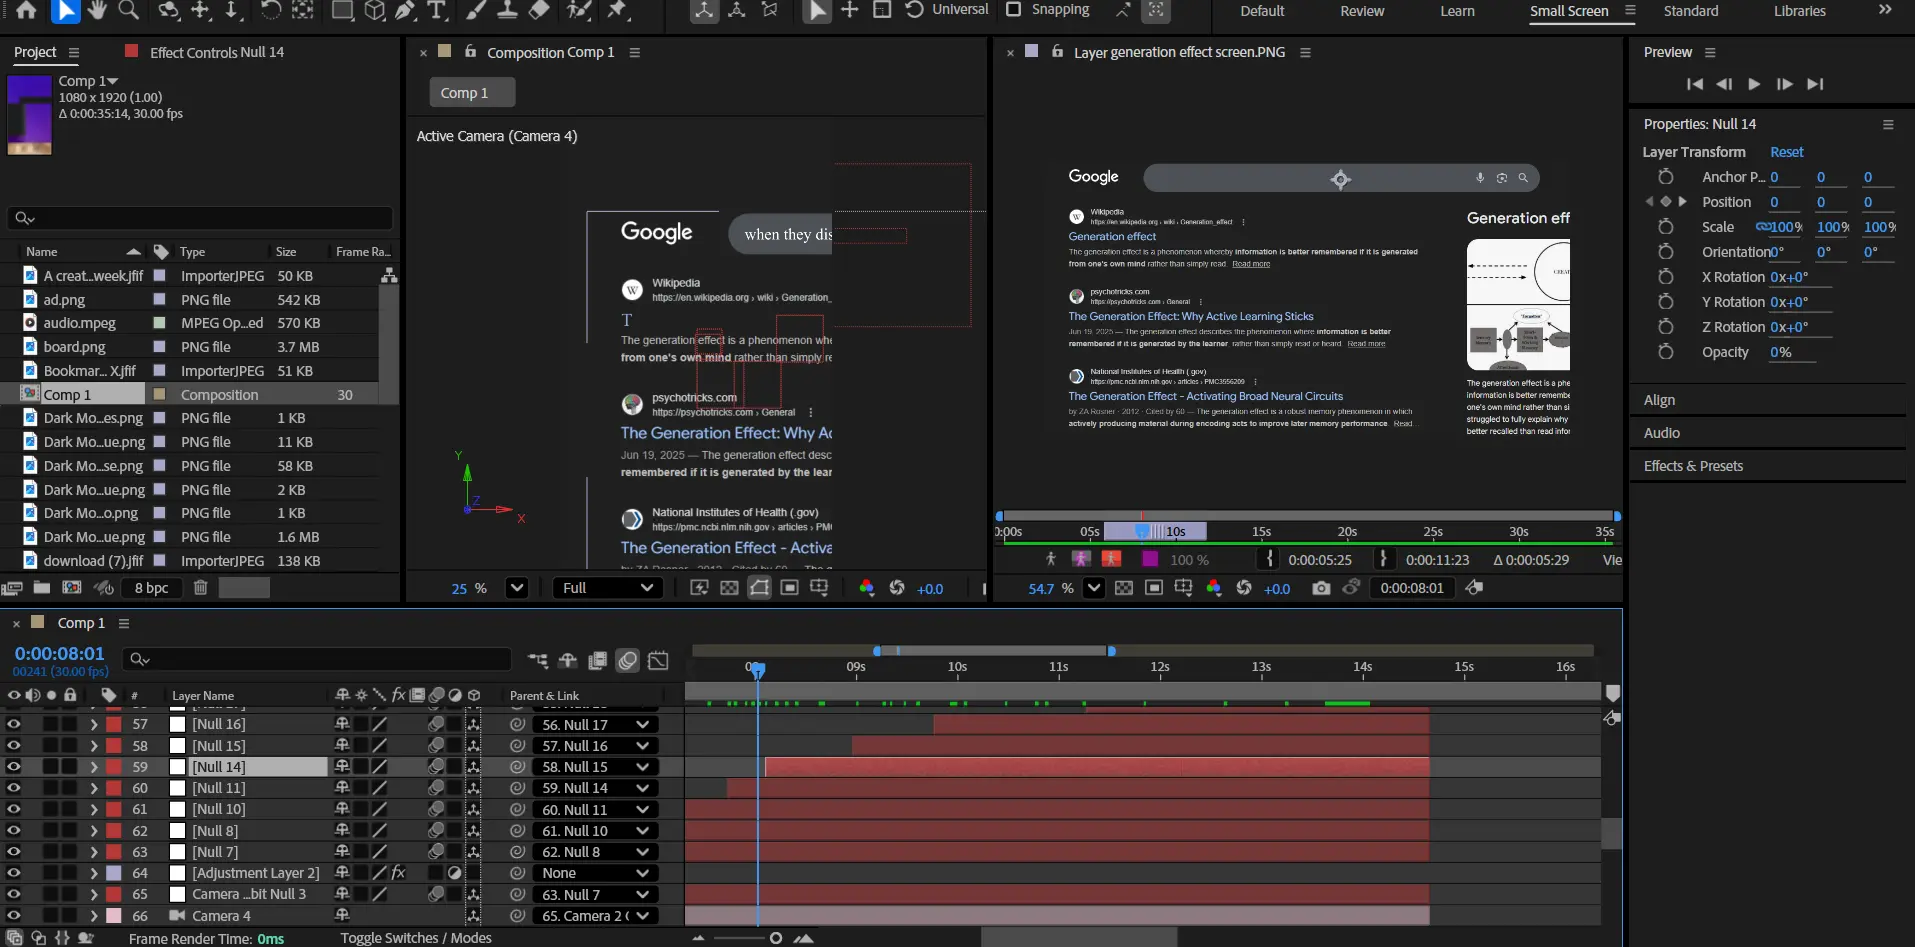Viewport: 1915px width, 947px height.
Task: Open the Effect Controls Null 14 tab
Action: coord(216,52)
